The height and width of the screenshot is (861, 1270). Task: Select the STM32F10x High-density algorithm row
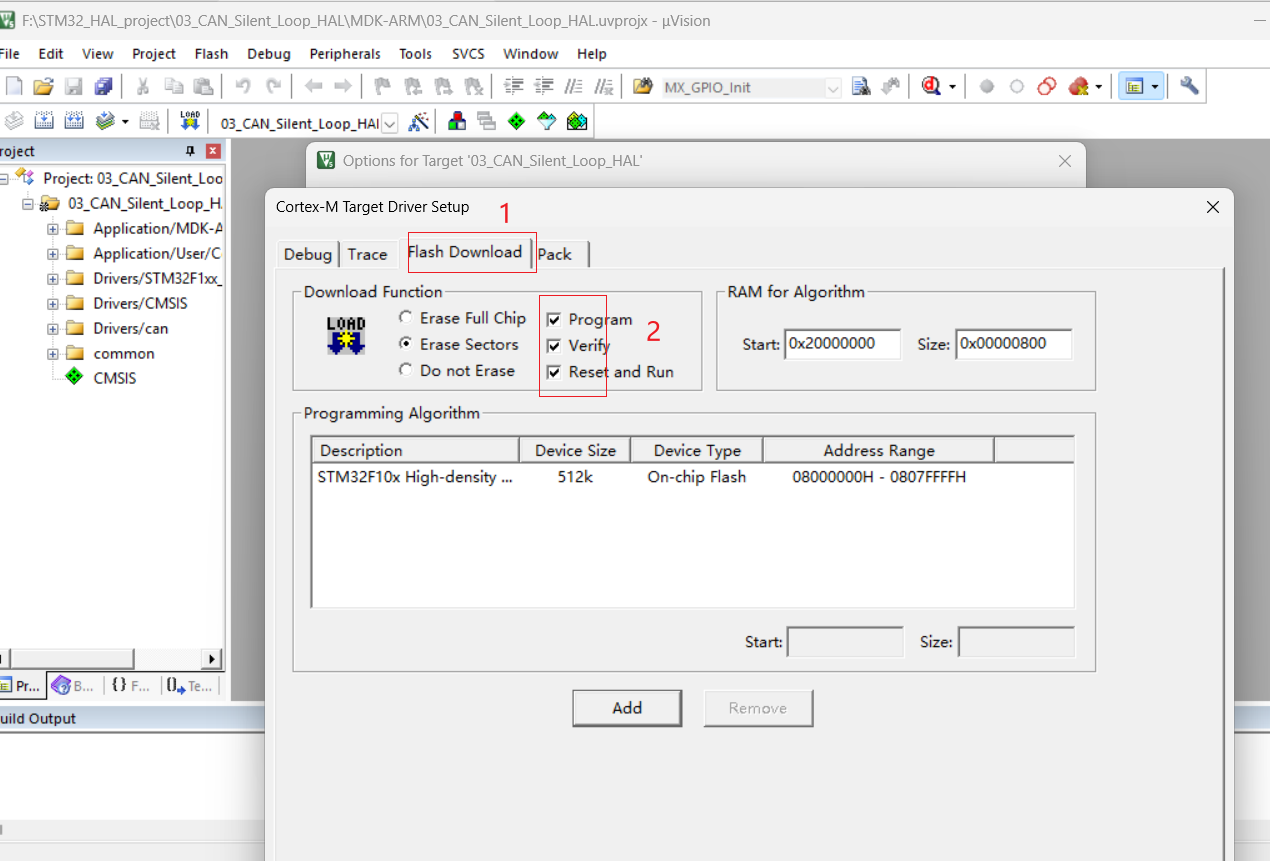click(x=692, y=477)
